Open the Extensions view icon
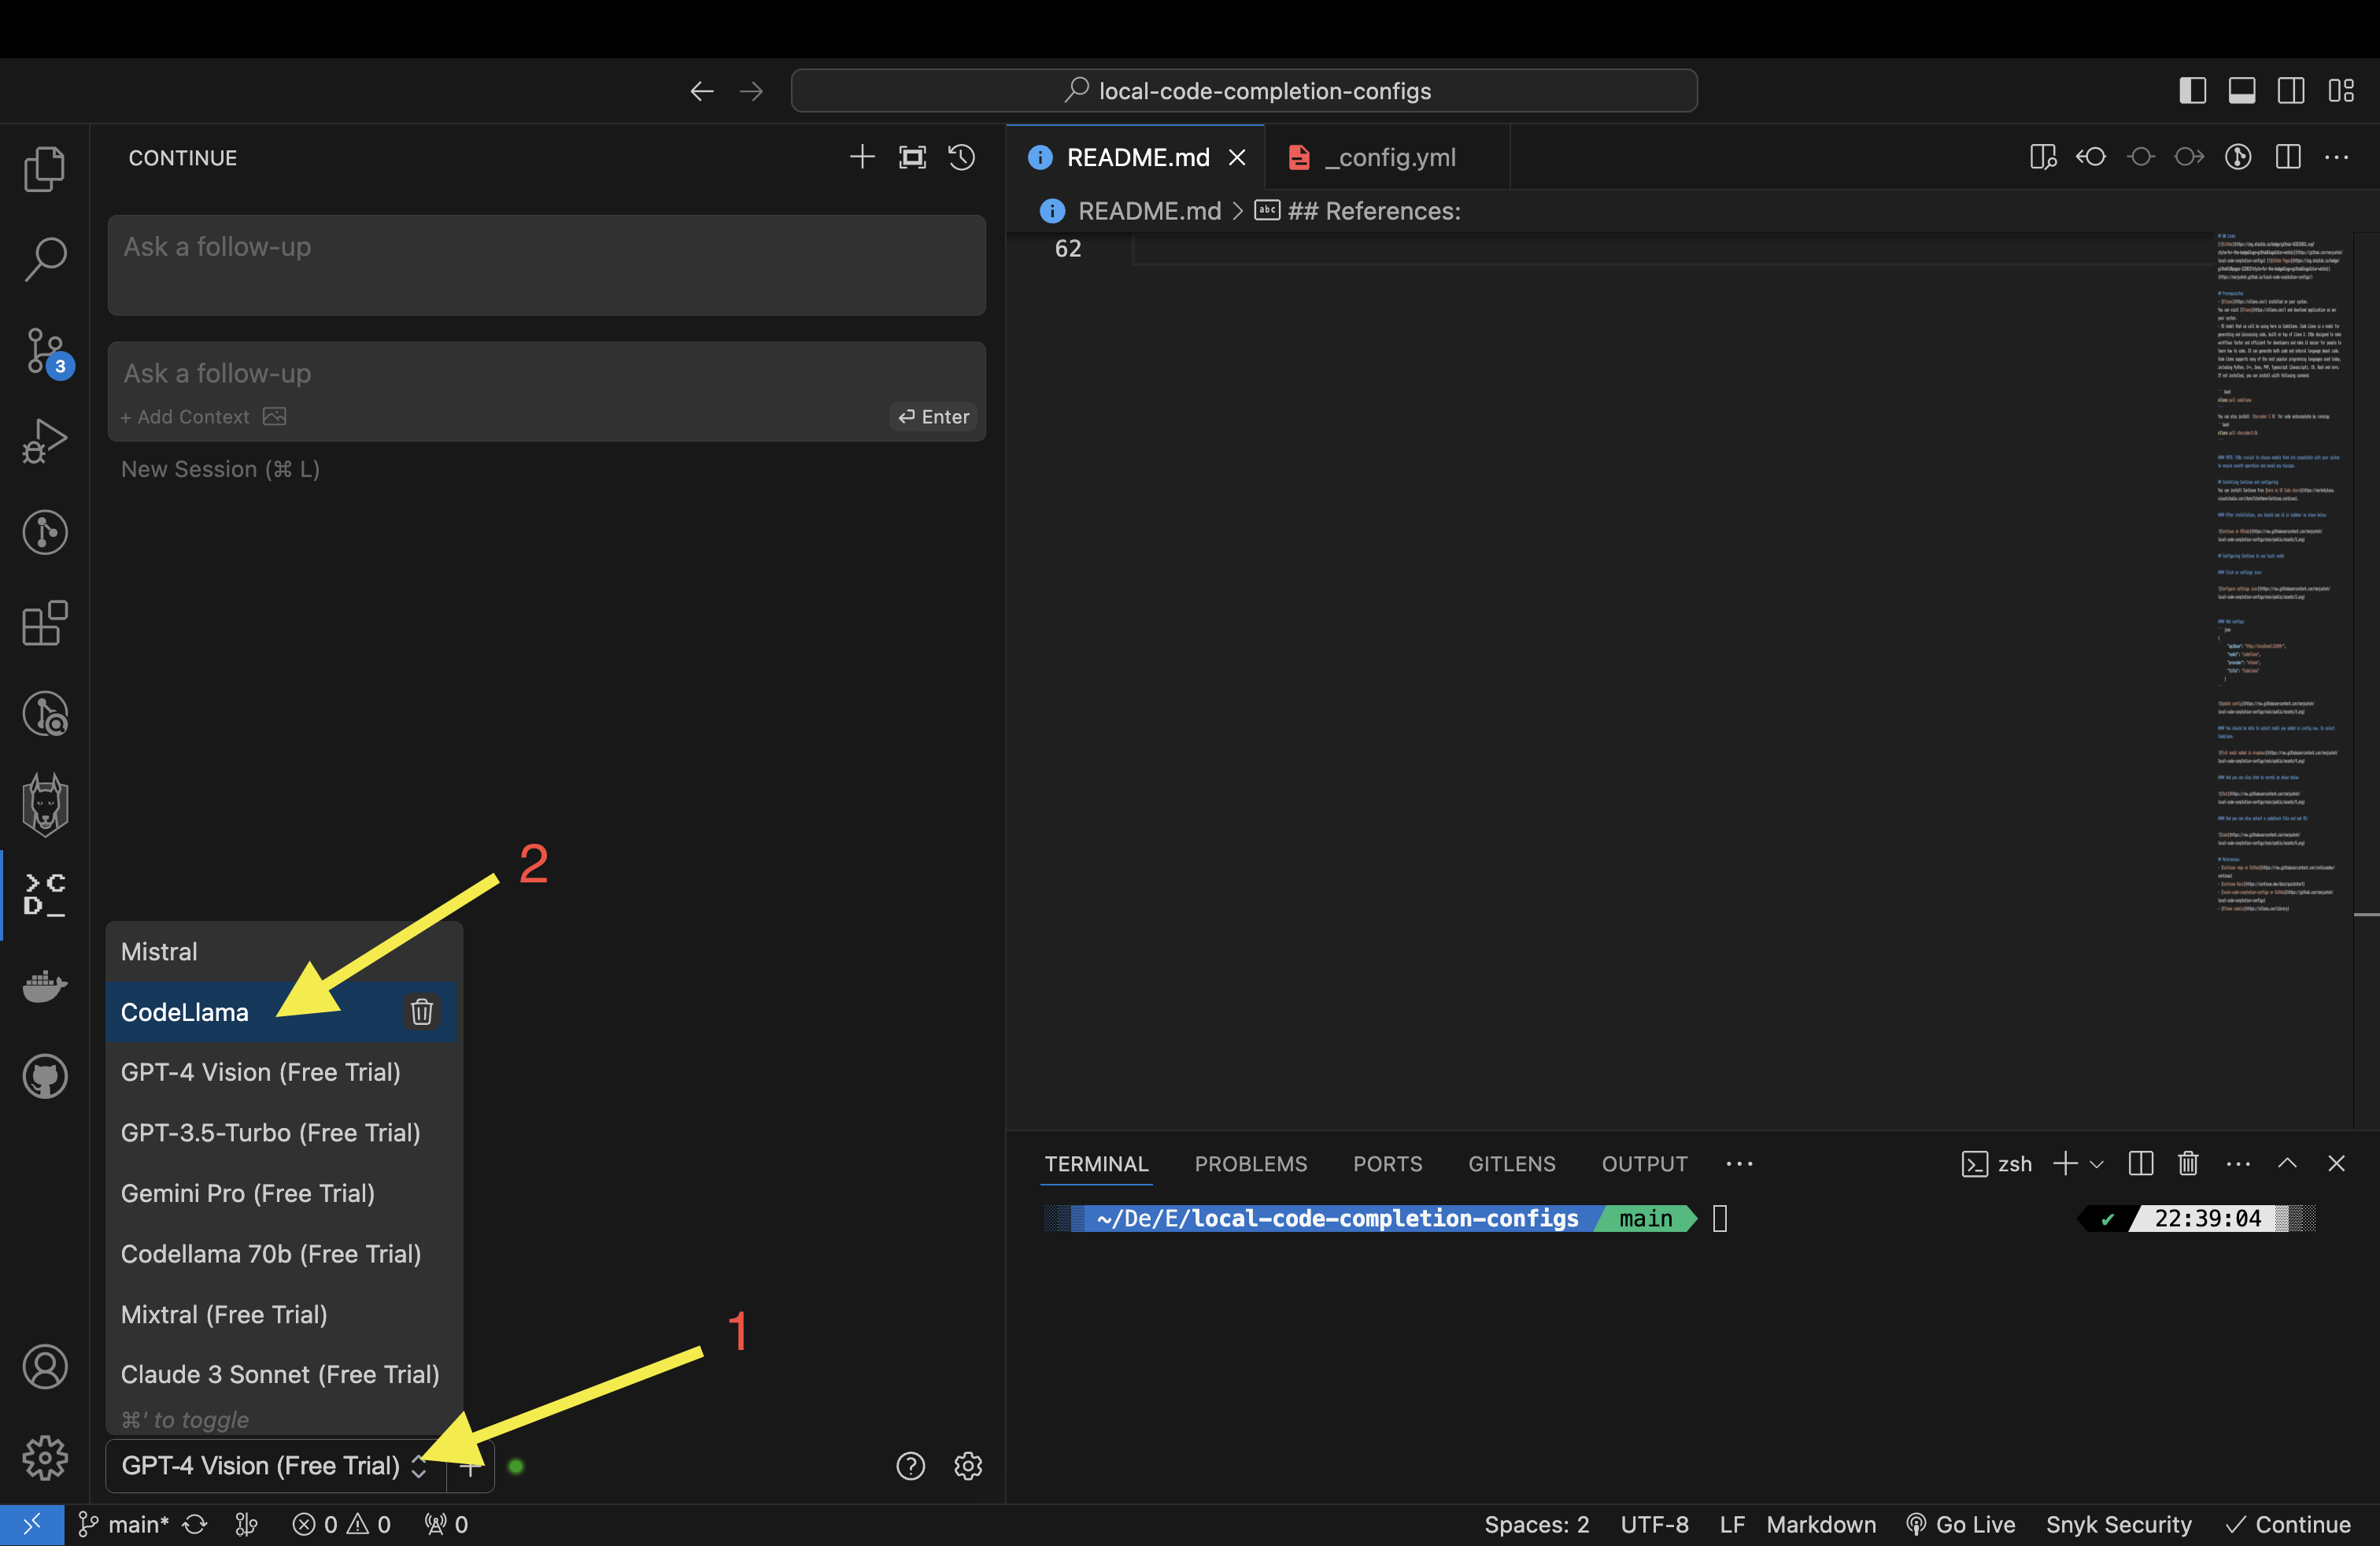The image size is (2380, 1546). (x=45, y=624)
